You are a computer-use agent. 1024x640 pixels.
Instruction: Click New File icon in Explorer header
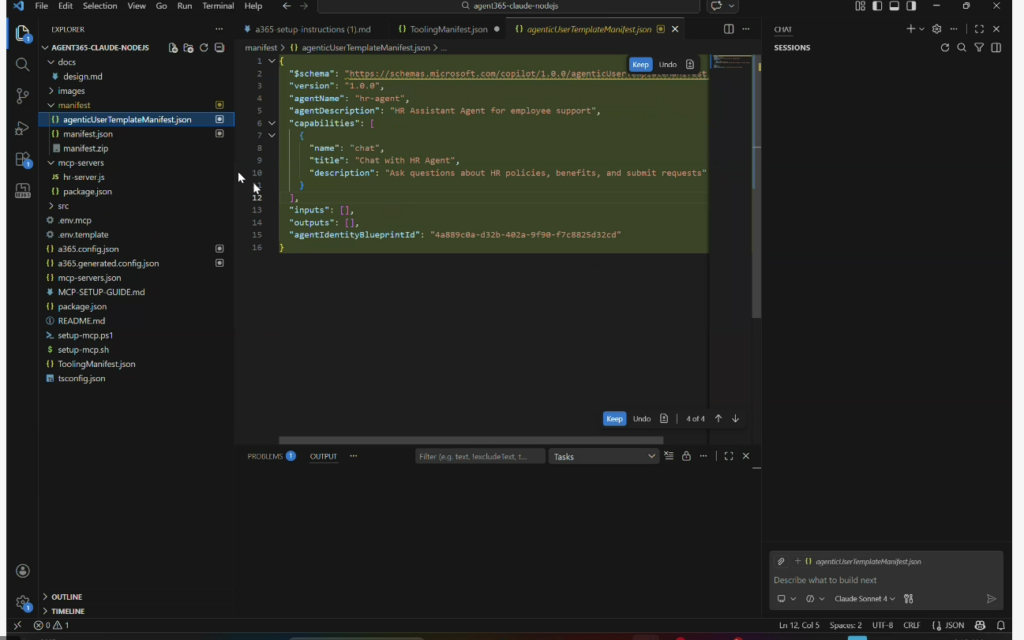(x=173, y=47)
